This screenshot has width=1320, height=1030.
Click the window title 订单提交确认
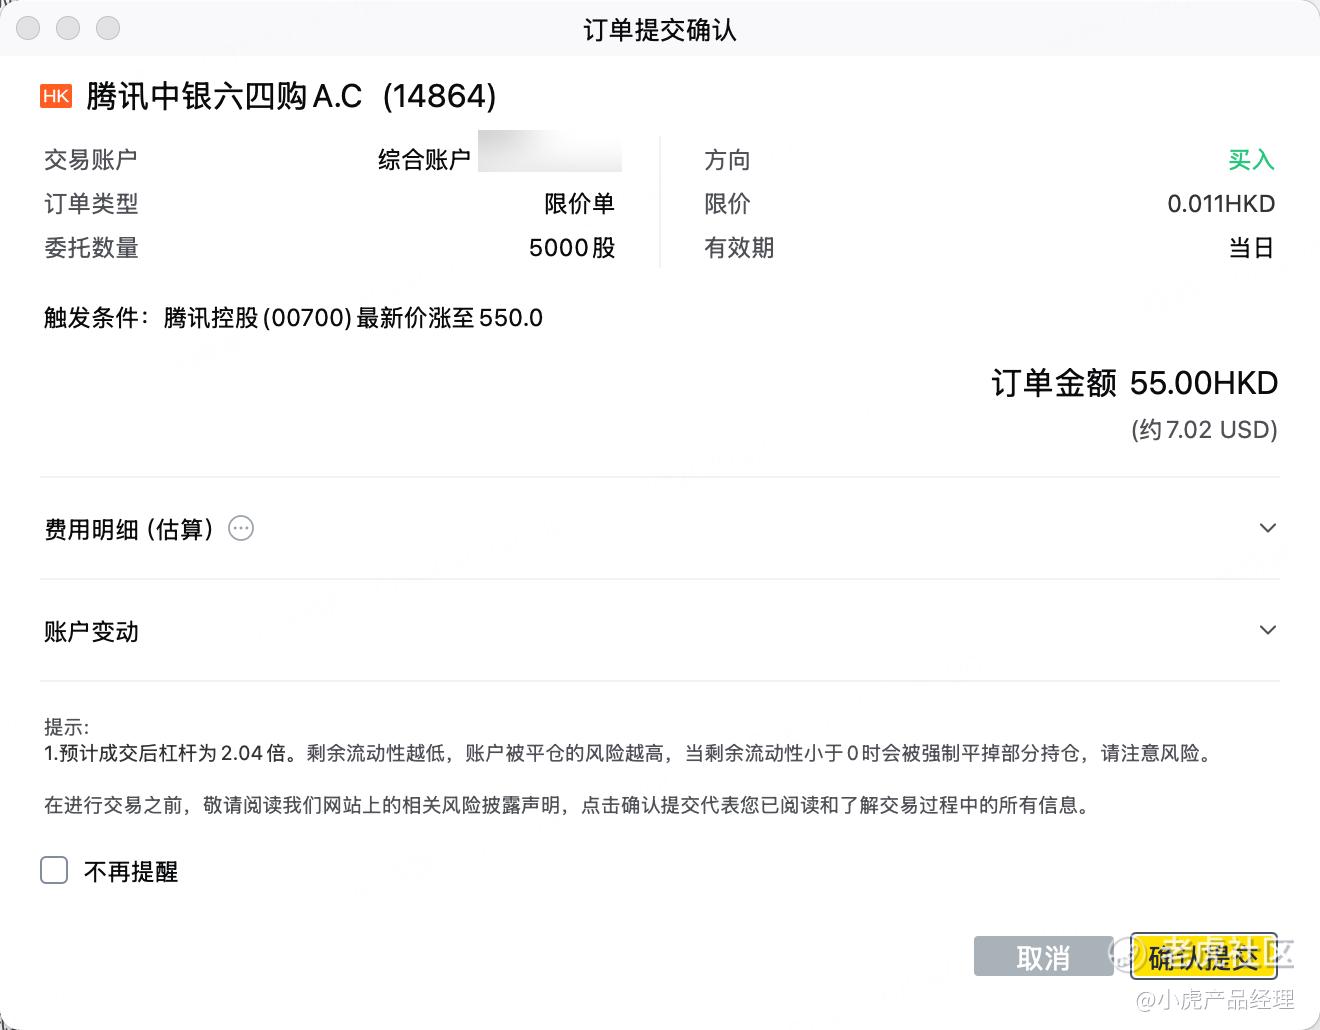tap(660, 30)
